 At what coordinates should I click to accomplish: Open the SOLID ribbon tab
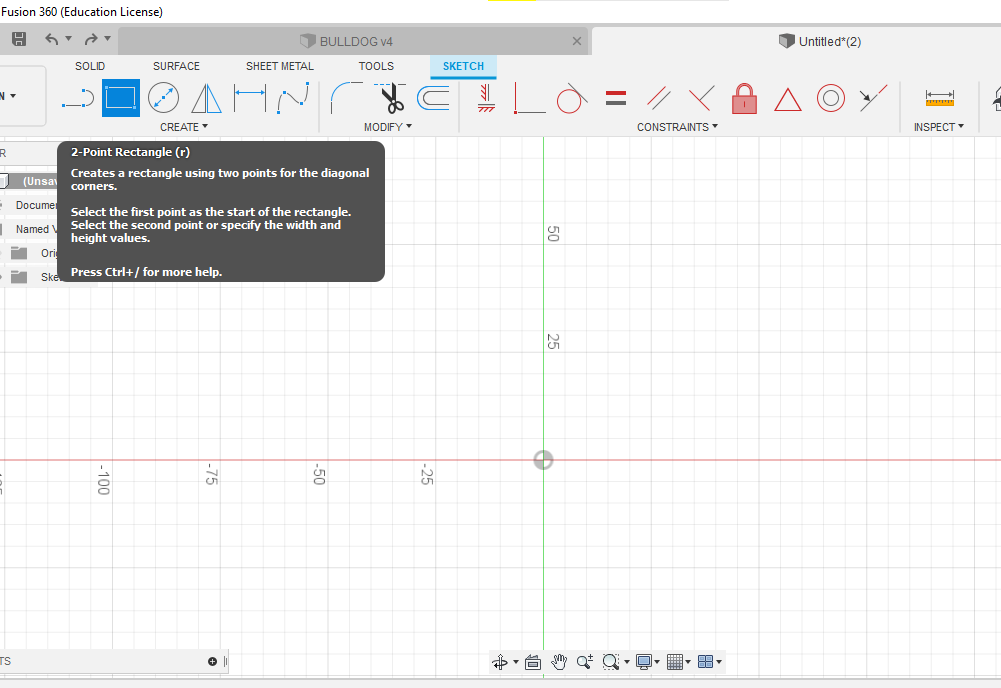tap(90, 66)
